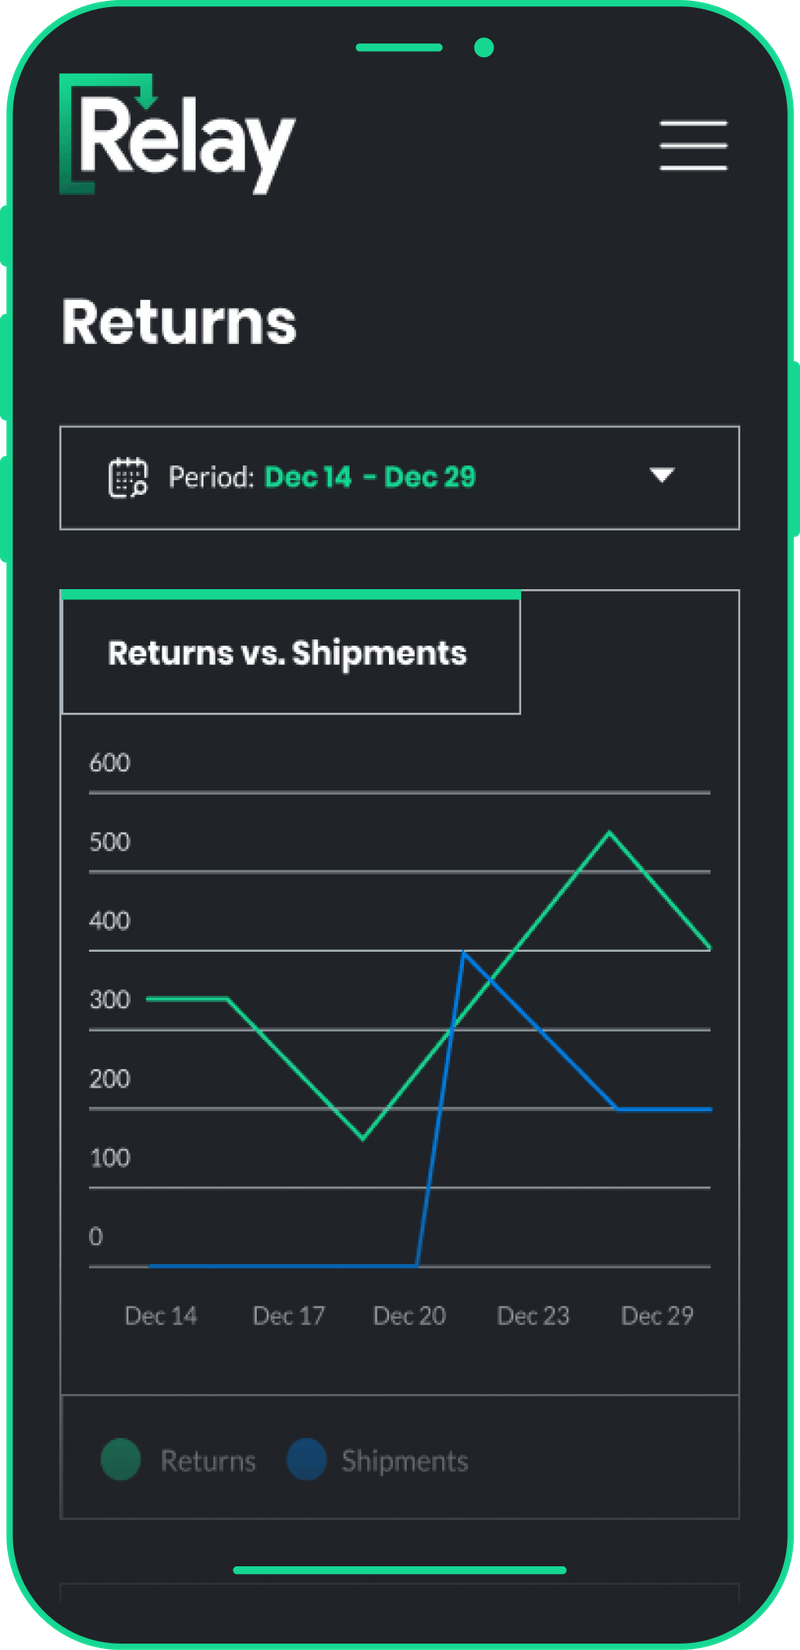Screen dimensions: 800x1650
Task: Toggle the Shipments legend item
Action: tap(404, 1461)
